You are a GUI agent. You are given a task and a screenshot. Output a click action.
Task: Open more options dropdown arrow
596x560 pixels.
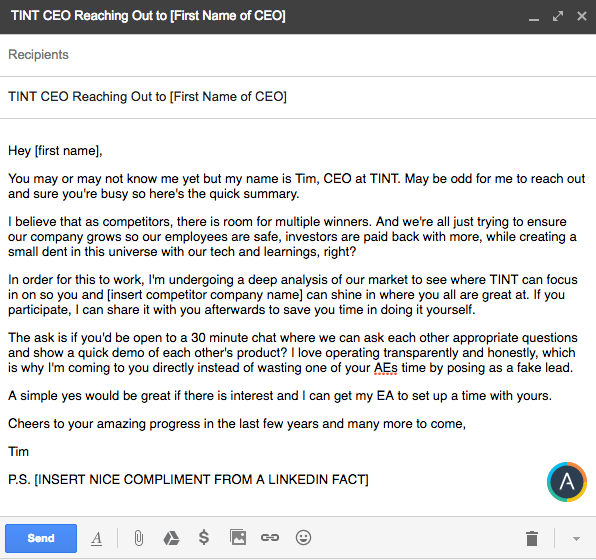[x=576, y=539]
